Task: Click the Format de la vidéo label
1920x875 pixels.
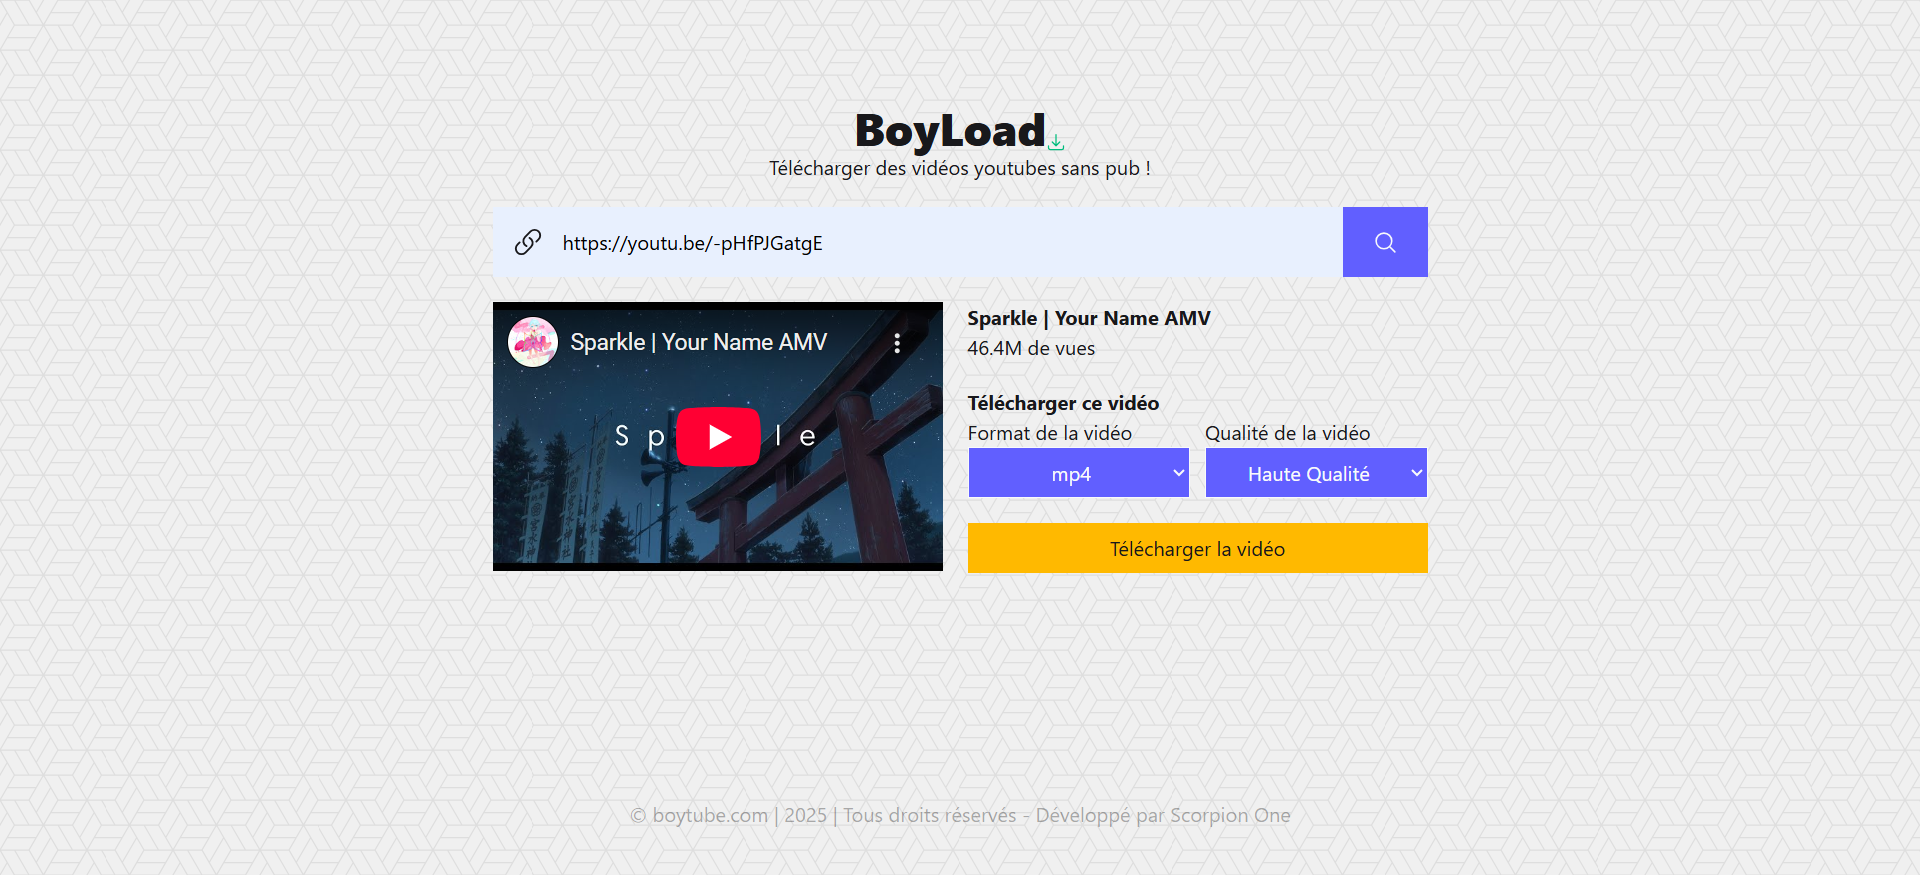Action: [x=1049, y=433]
